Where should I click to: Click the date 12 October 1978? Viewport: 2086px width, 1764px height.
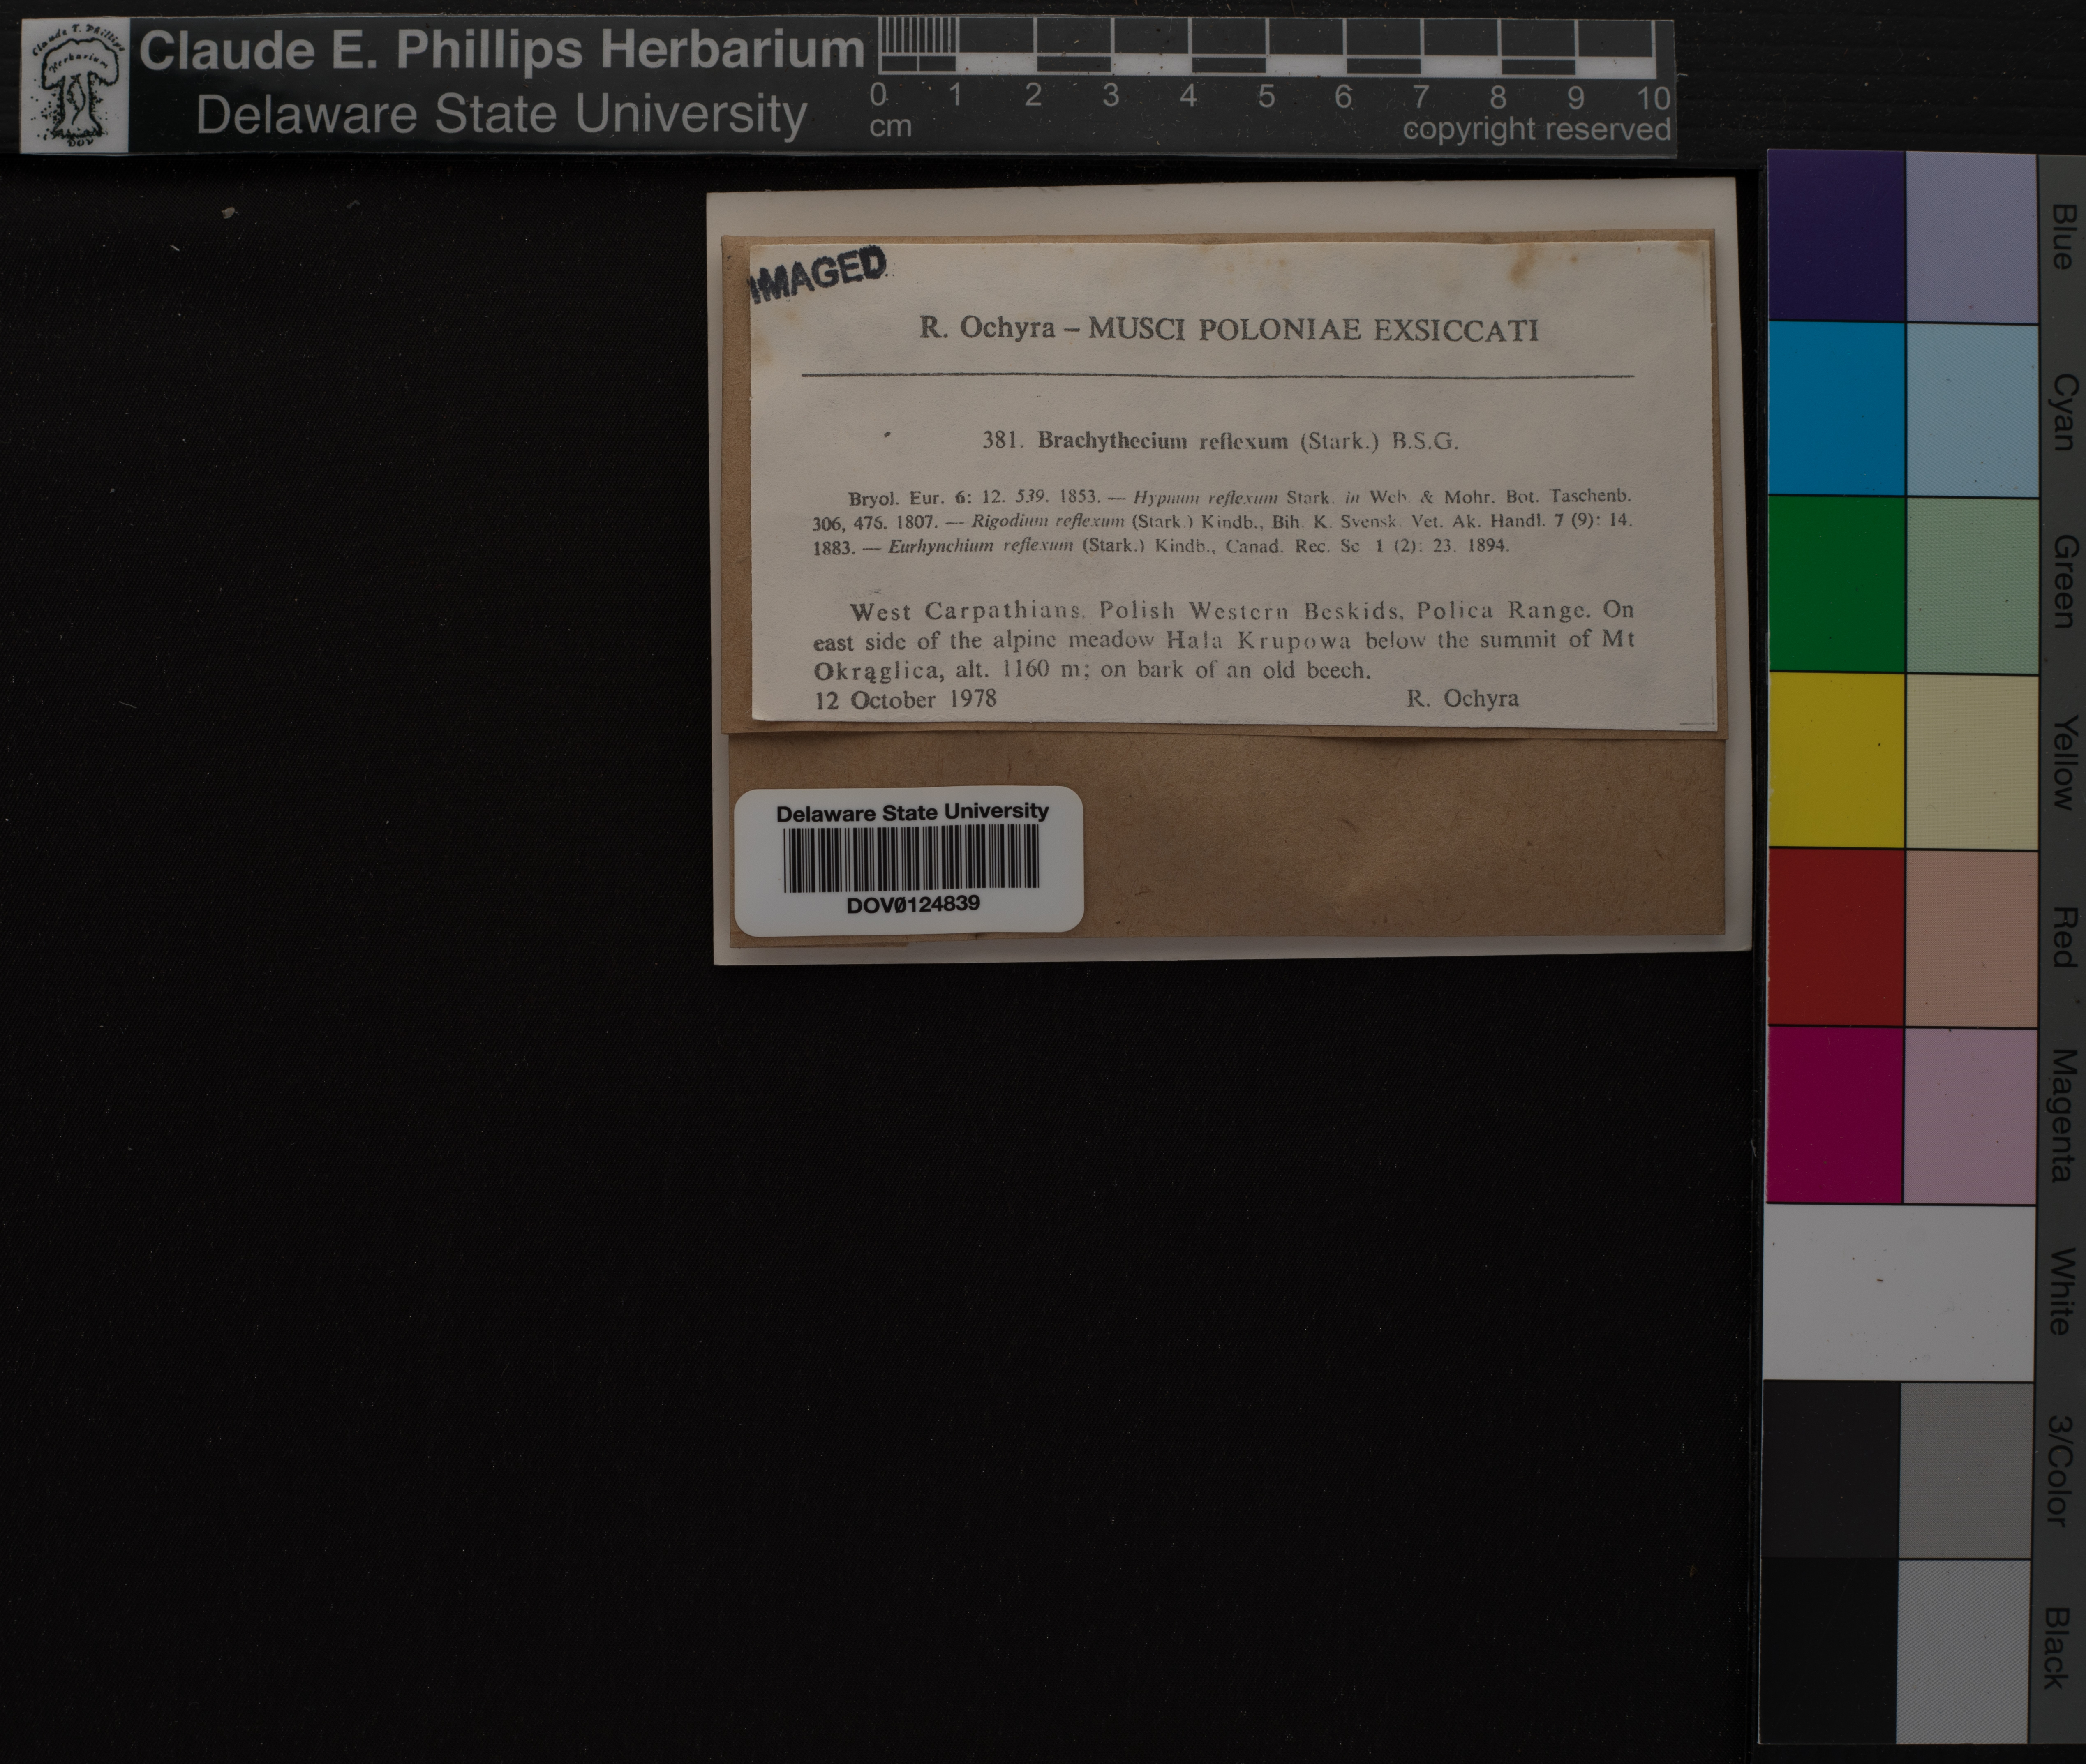tap(905, 699)
